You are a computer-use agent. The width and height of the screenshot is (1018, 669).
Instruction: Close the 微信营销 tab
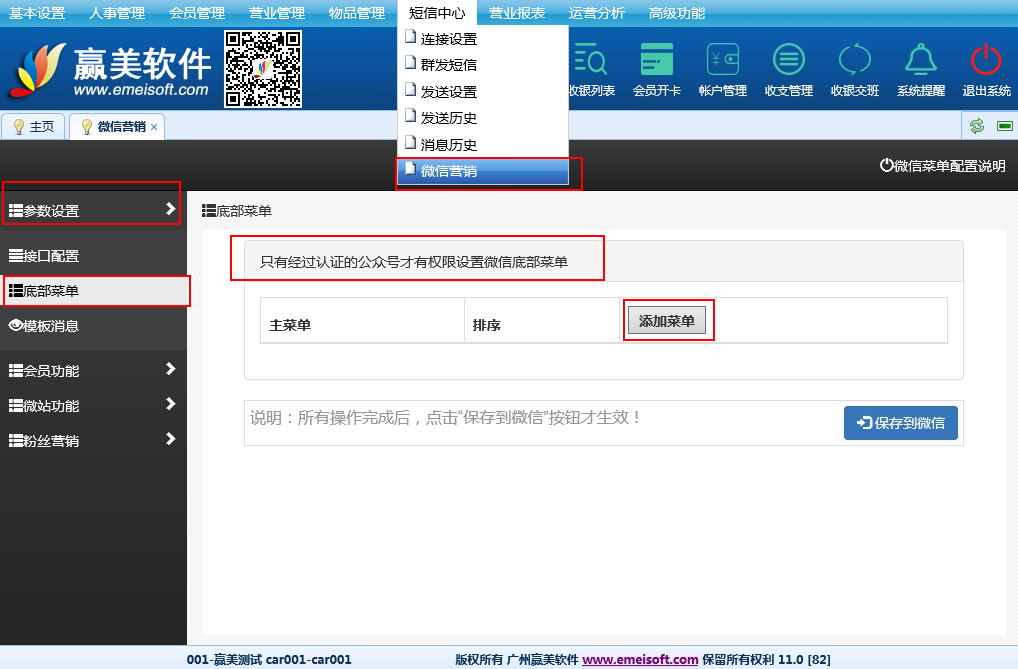[x=154, y=128]
